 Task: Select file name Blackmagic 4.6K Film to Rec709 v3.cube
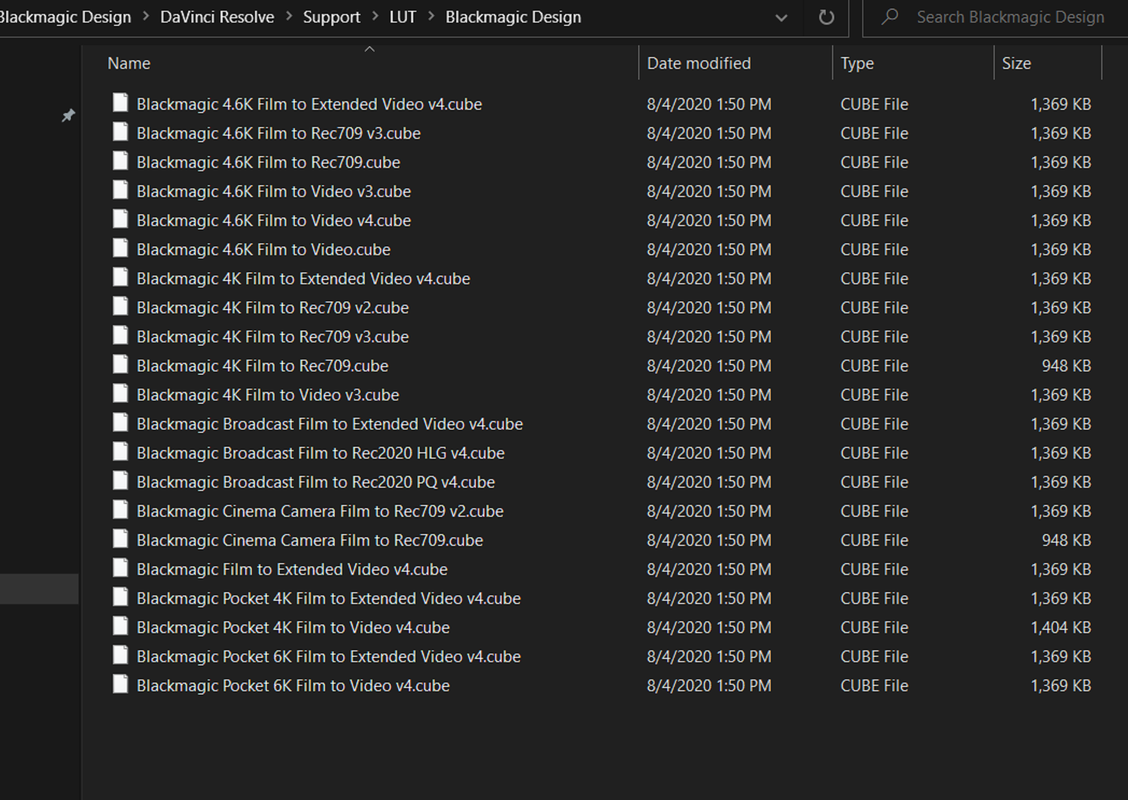[278, 133]
